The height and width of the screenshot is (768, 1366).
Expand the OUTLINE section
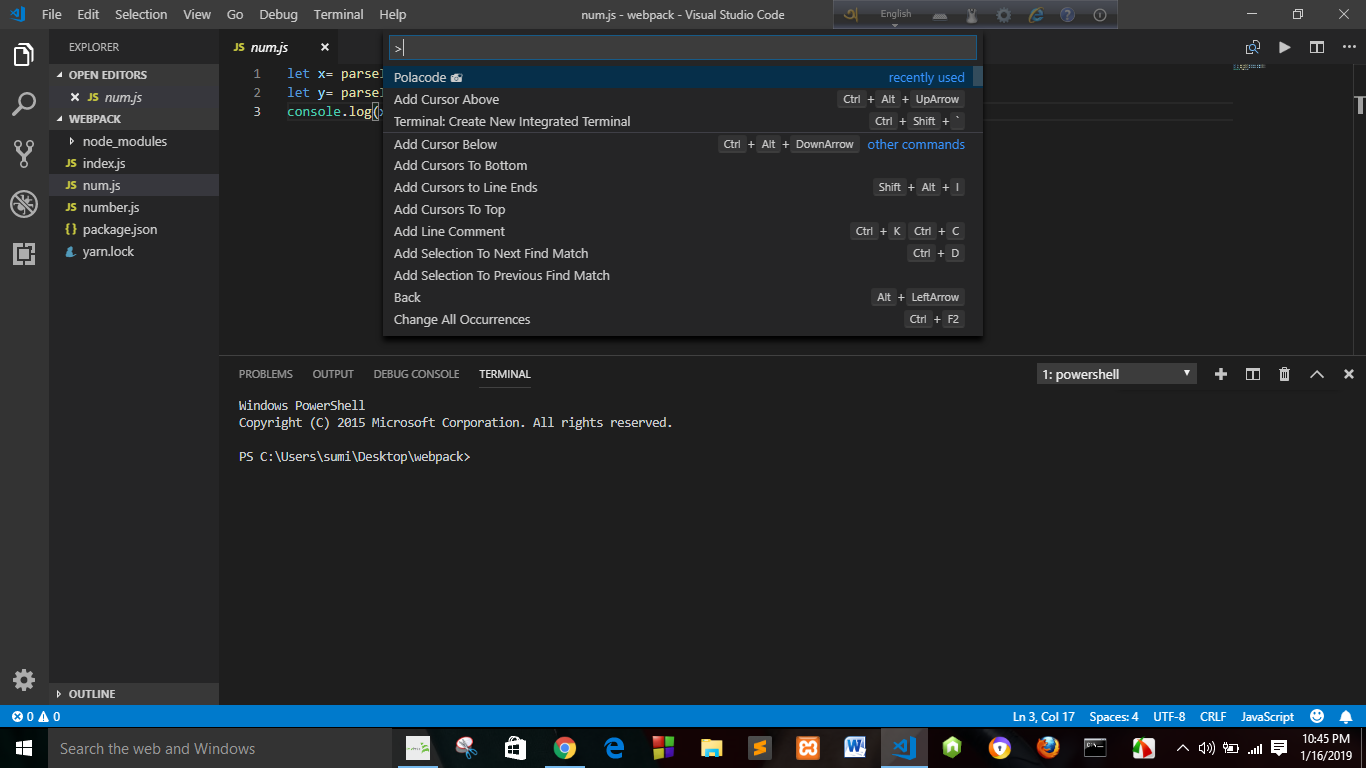tap(92, 693)
